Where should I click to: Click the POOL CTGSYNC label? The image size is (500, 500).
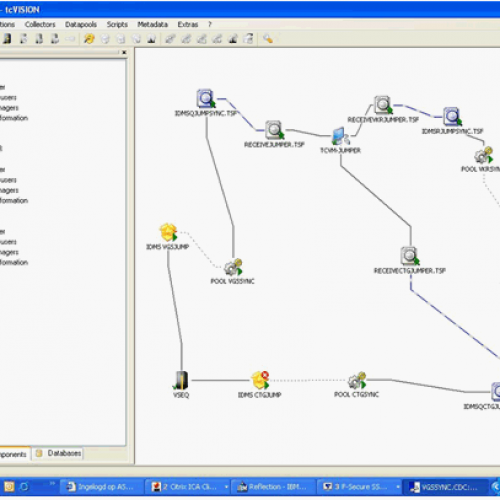[356, 395]
